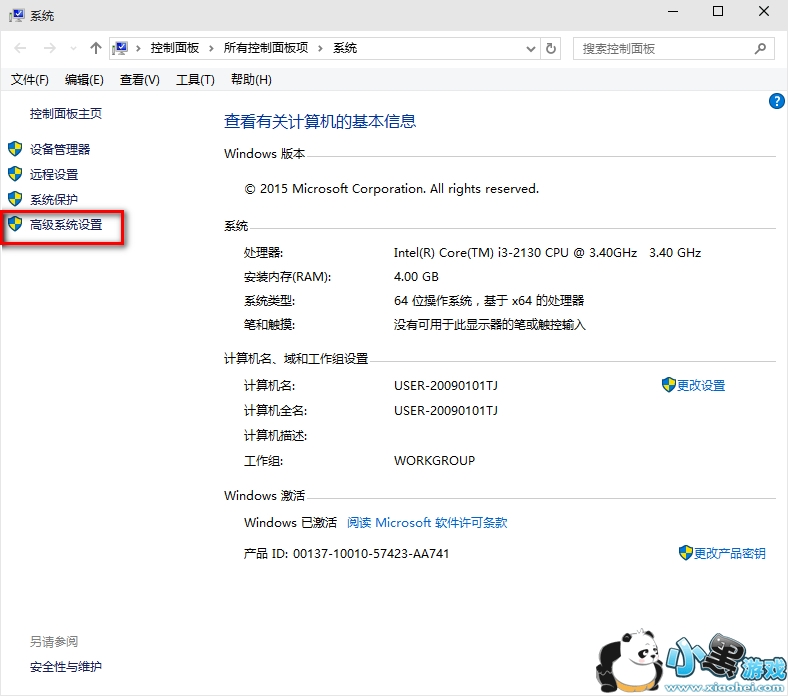Open 远程设置 link

pos(54,174)
